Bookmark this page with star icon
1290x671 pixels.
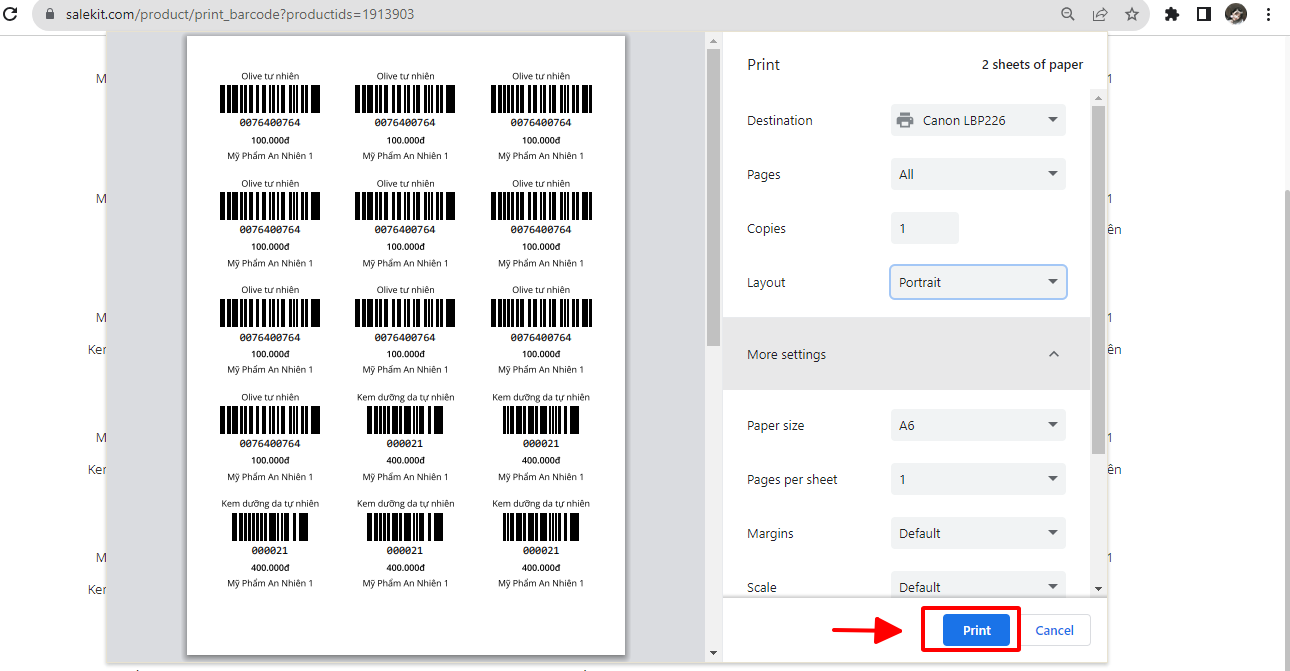tap(1132, 14)
